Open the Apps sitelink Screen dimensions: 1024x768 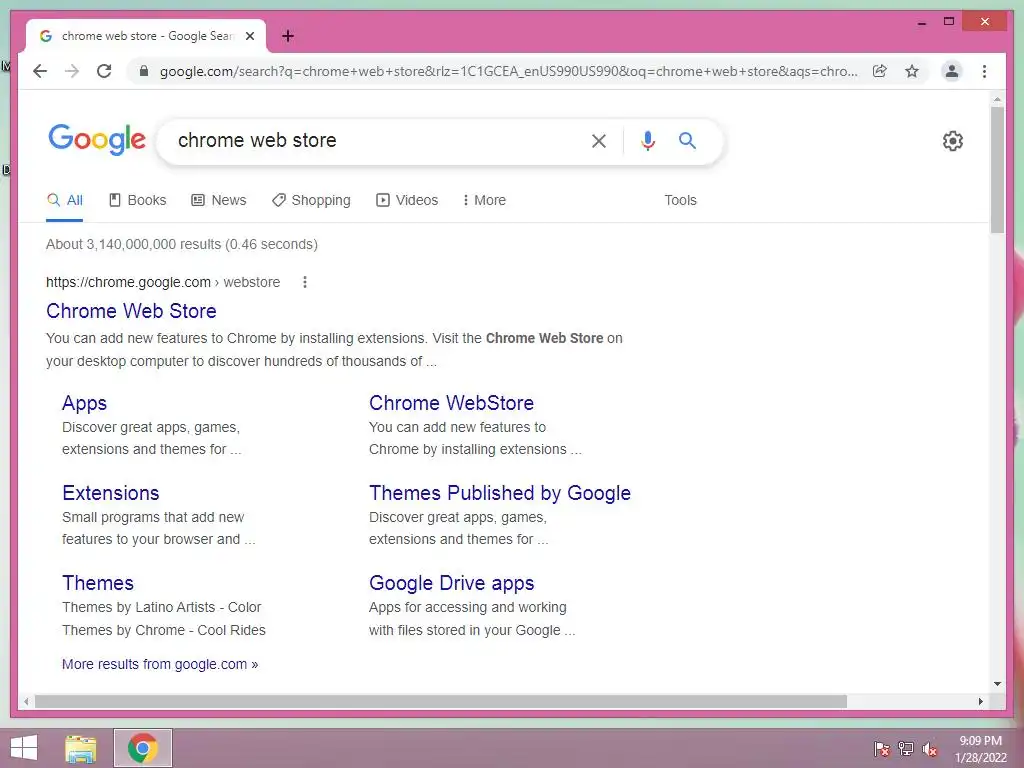(x=84, y=403)
